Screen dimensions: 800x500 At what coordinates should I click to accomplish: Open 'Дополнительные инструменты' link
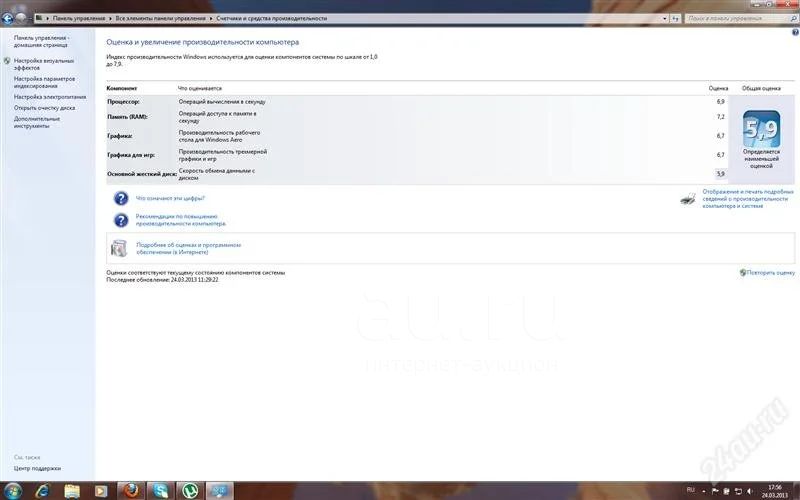[x=37, y=122]
